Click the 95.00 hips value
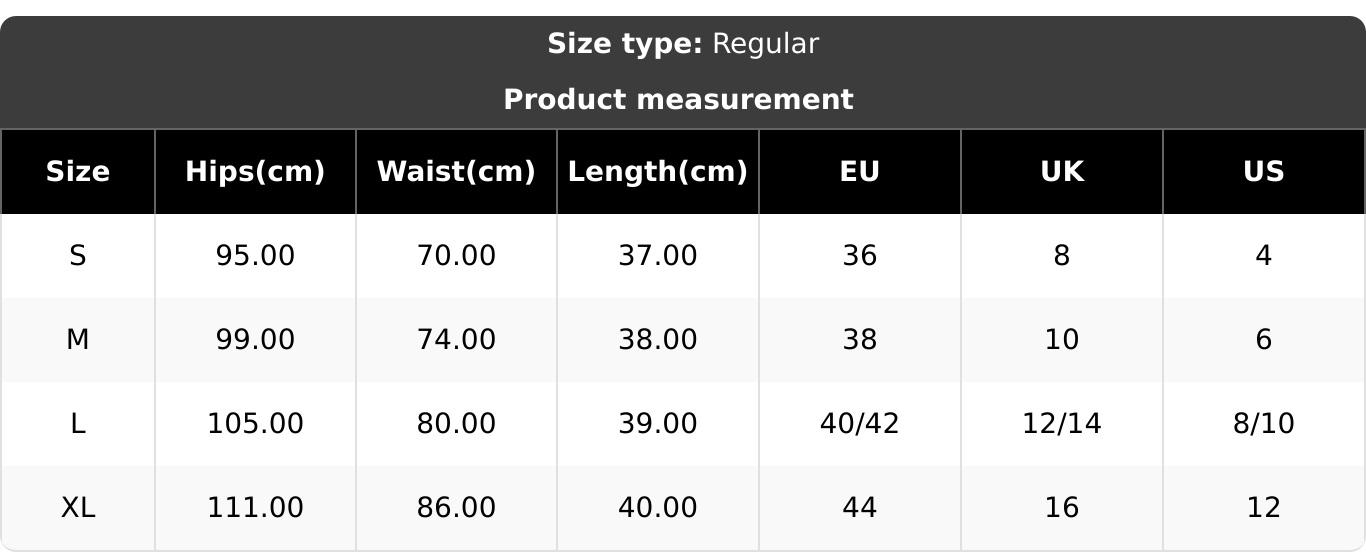Screen dimensions: 1366x552 click(255, 256)
